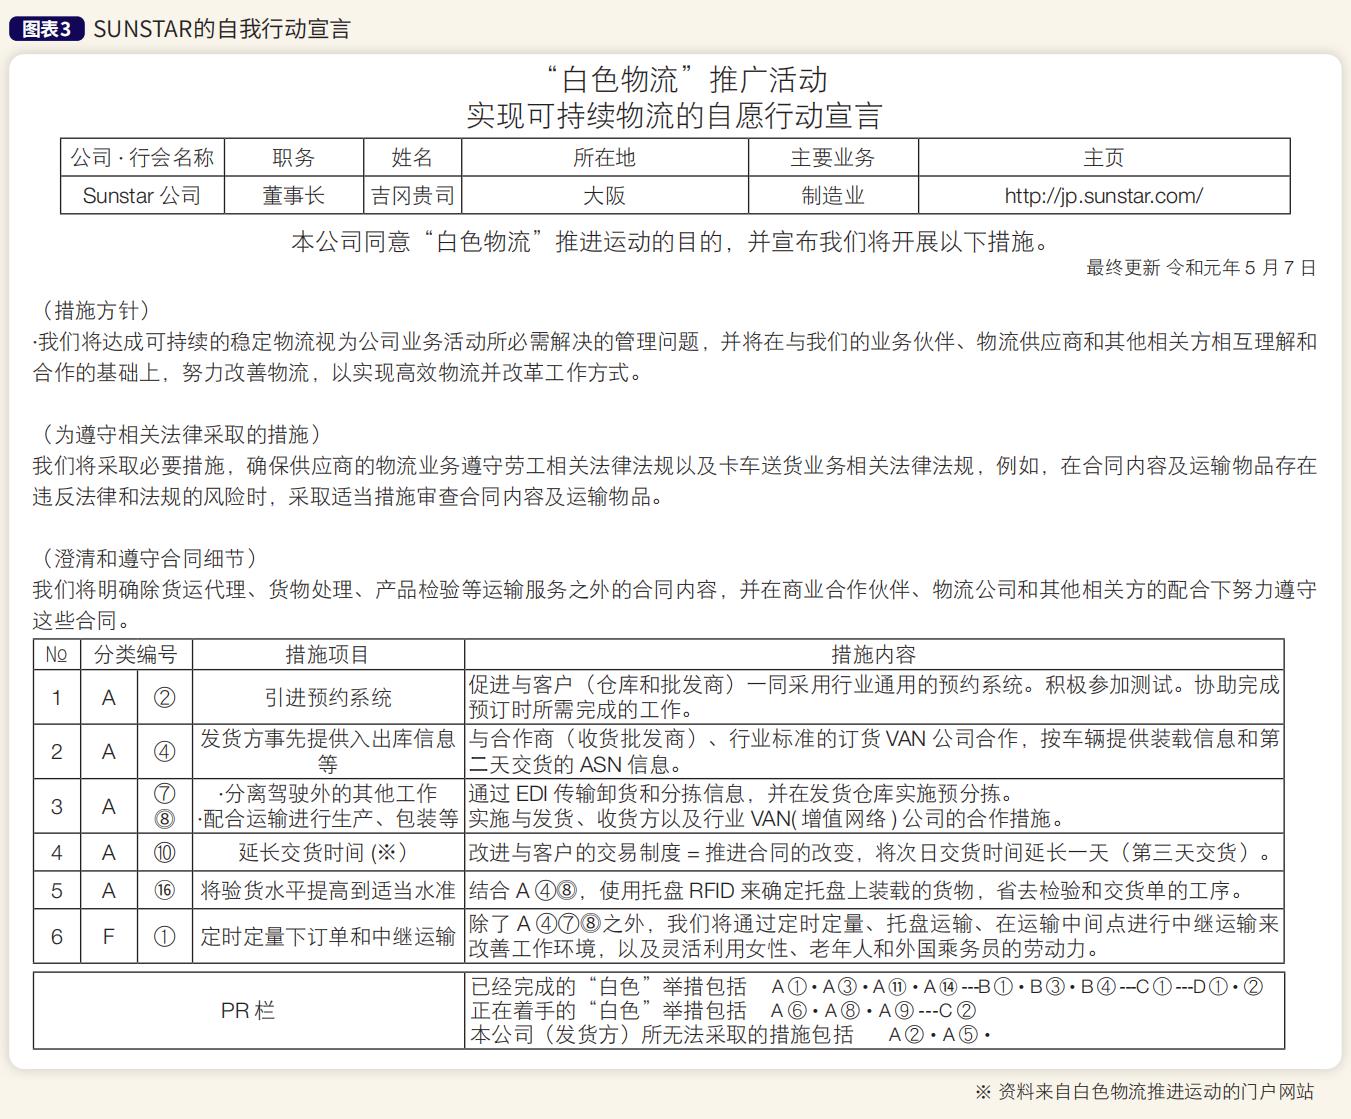This screenshot has height=1119, width=1351.
Task: Click the 引进预约系统 measure cell
Action: click(x=328, y=698)
